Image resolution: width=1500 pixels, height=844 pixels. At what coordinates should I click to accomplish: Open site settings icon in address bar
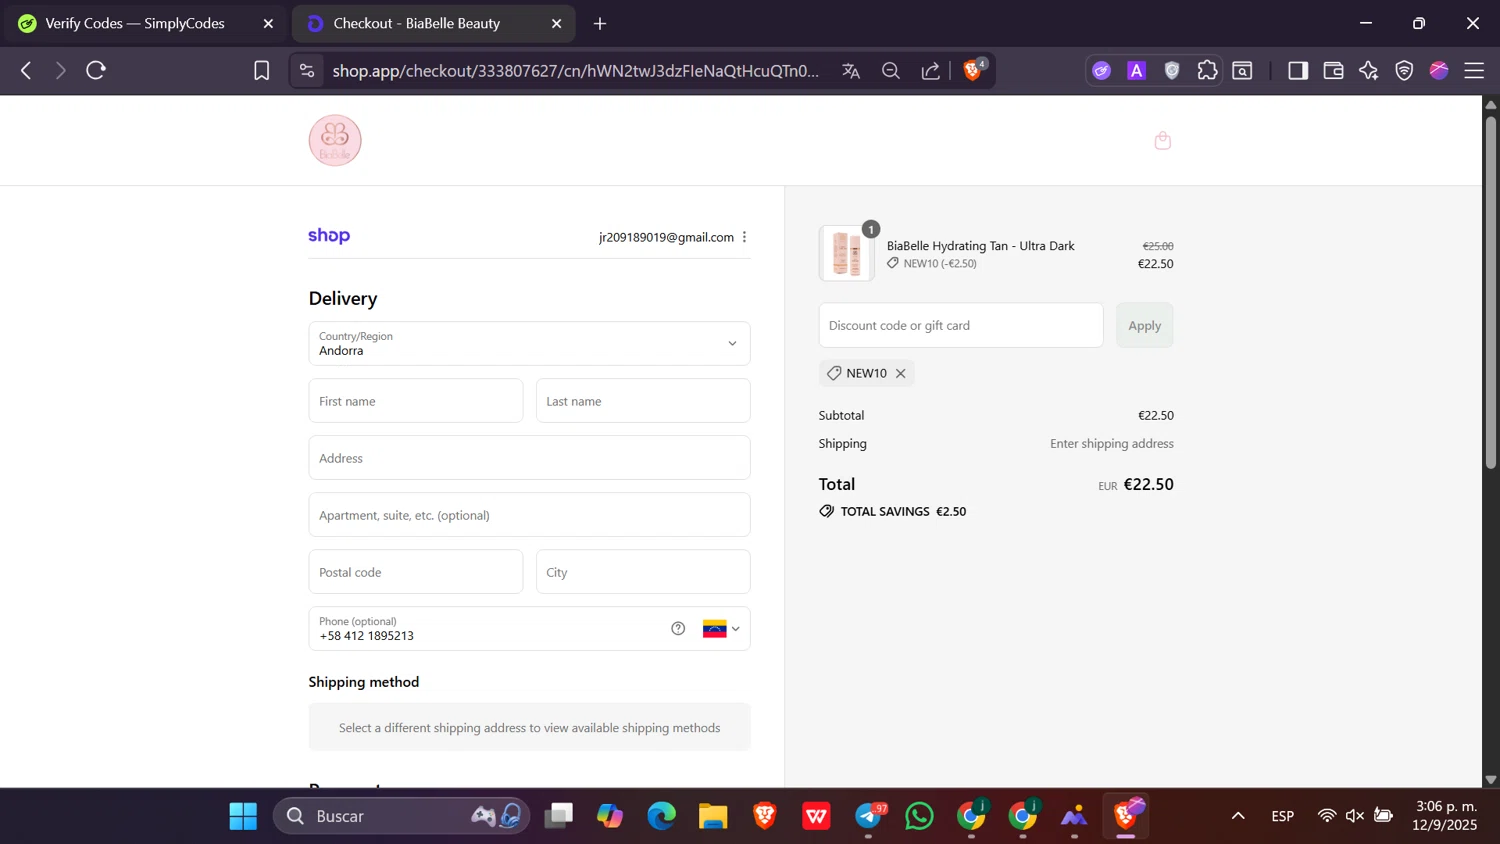[x=307, y=70]
